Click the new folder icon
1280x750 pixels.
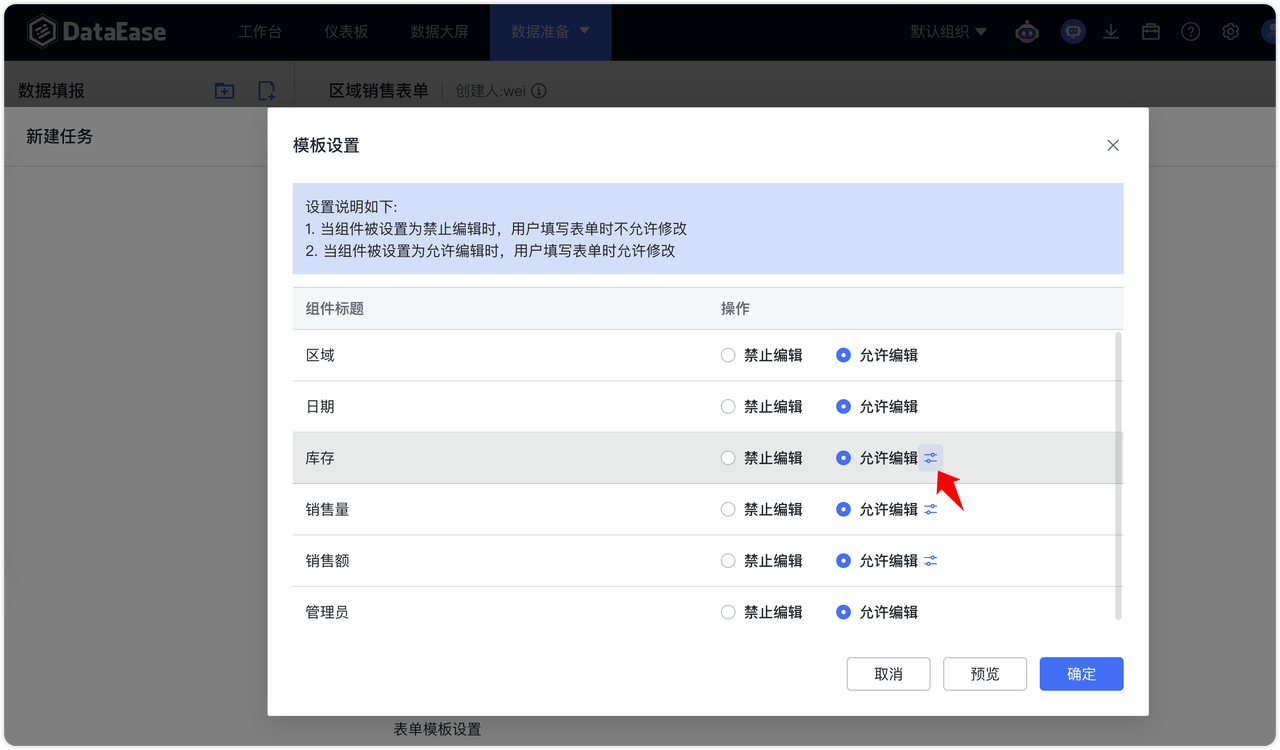tap(224, 91)
